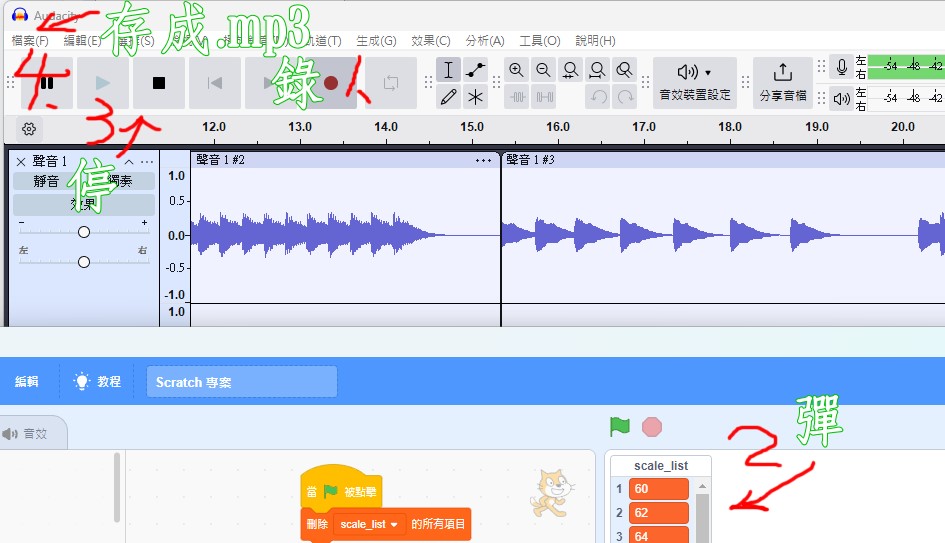Click the Zoom In magnifier icon
Viewport: 945px width, 543px height.
[516, 70]
